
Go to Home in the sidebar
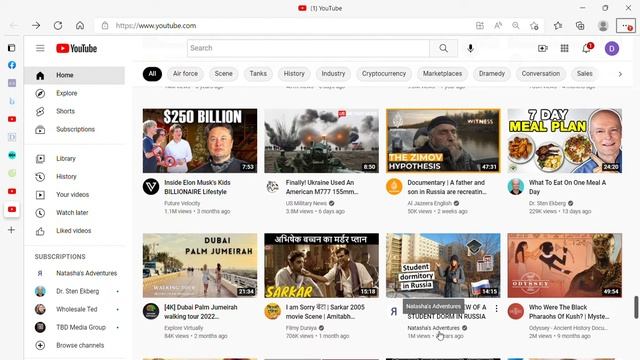(x=74, y=75)
